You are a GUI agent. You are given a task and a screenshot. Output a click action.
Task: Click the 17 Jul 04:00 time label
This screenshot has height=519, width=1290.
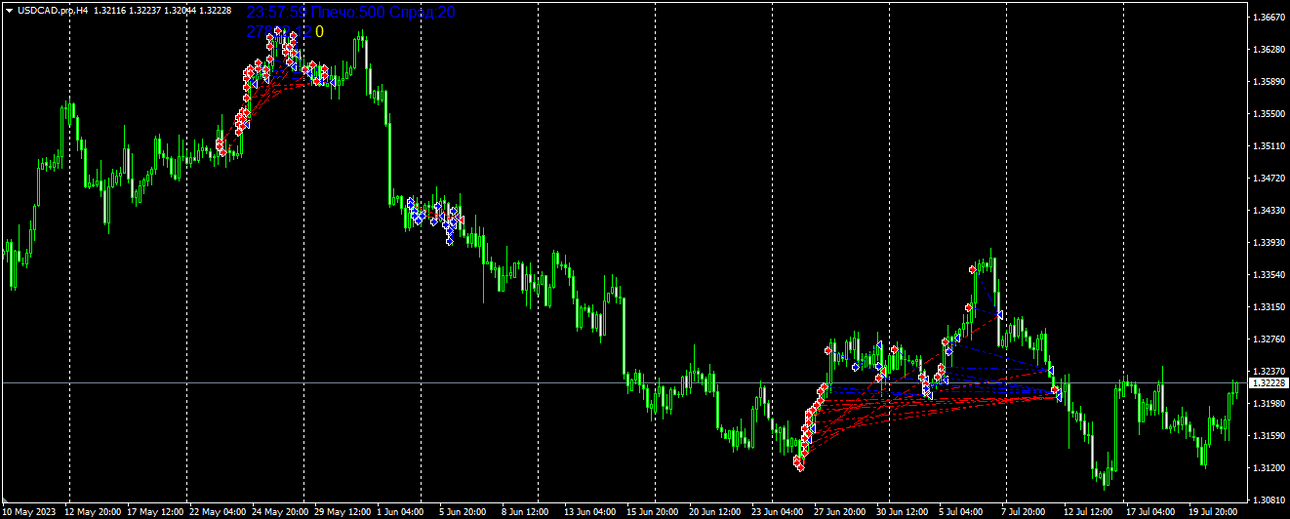tap(1149, 511)
